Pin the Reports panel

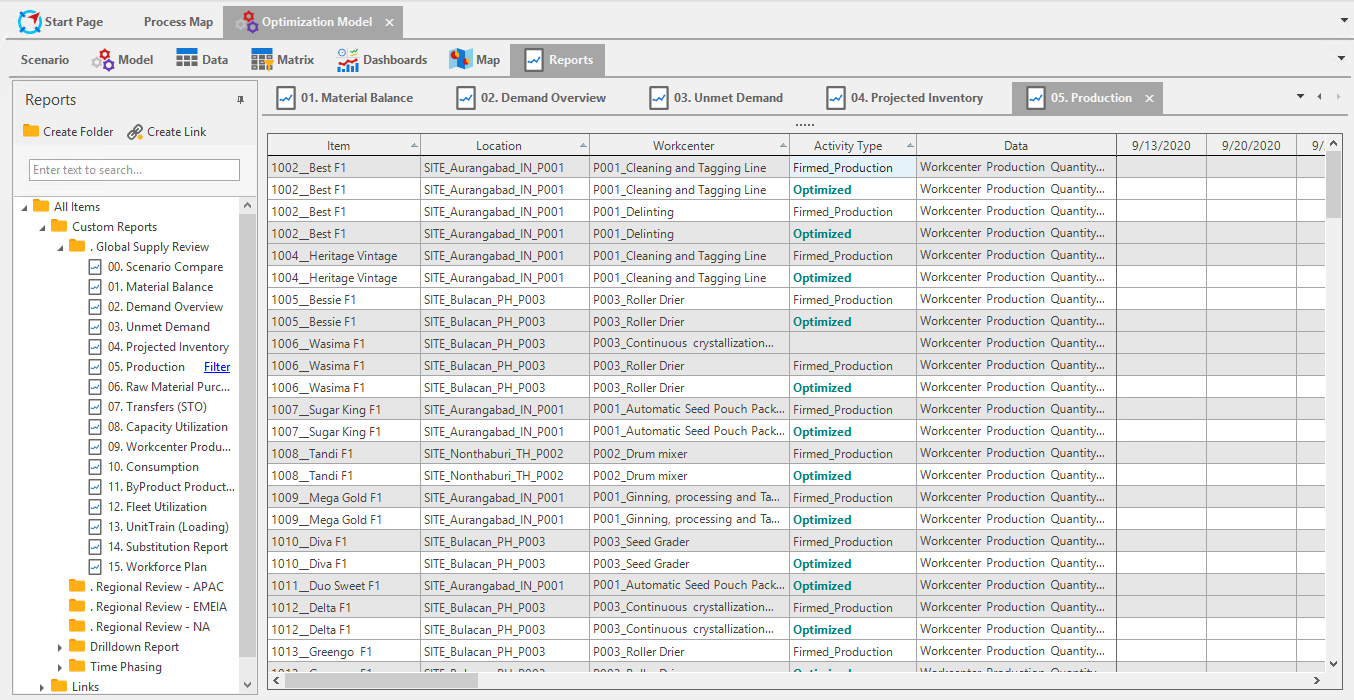[x=240, y=100]
